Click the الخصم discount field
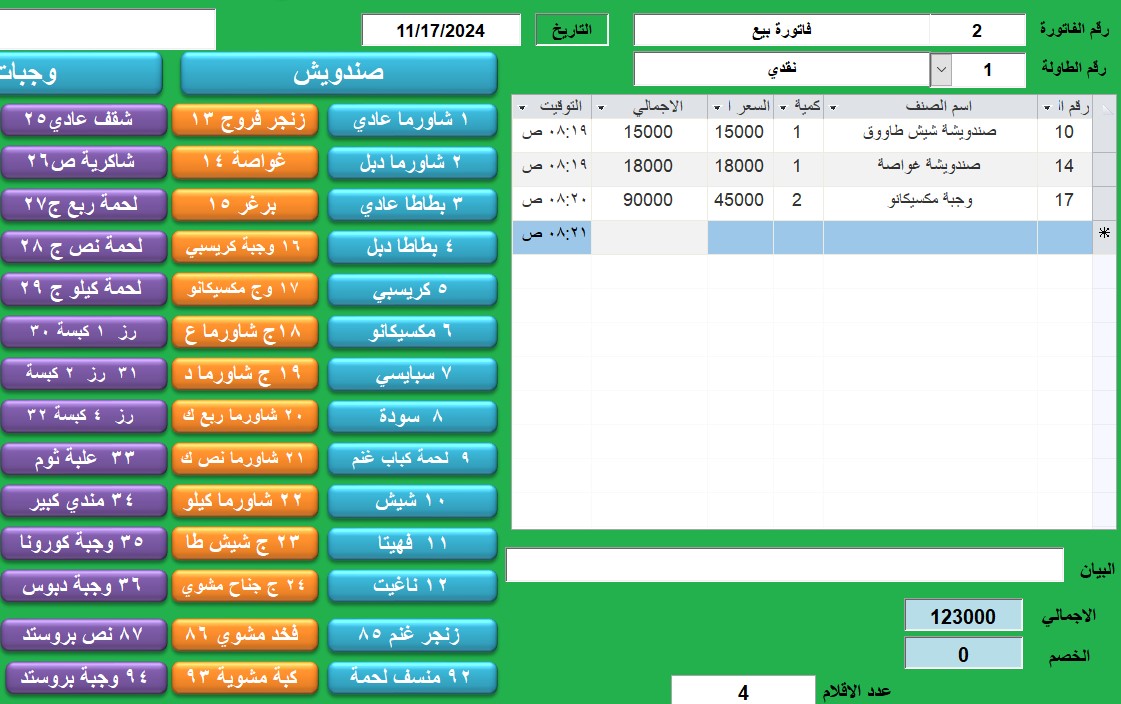This screenshot has height=704, width=1121. tap(963, 655)
